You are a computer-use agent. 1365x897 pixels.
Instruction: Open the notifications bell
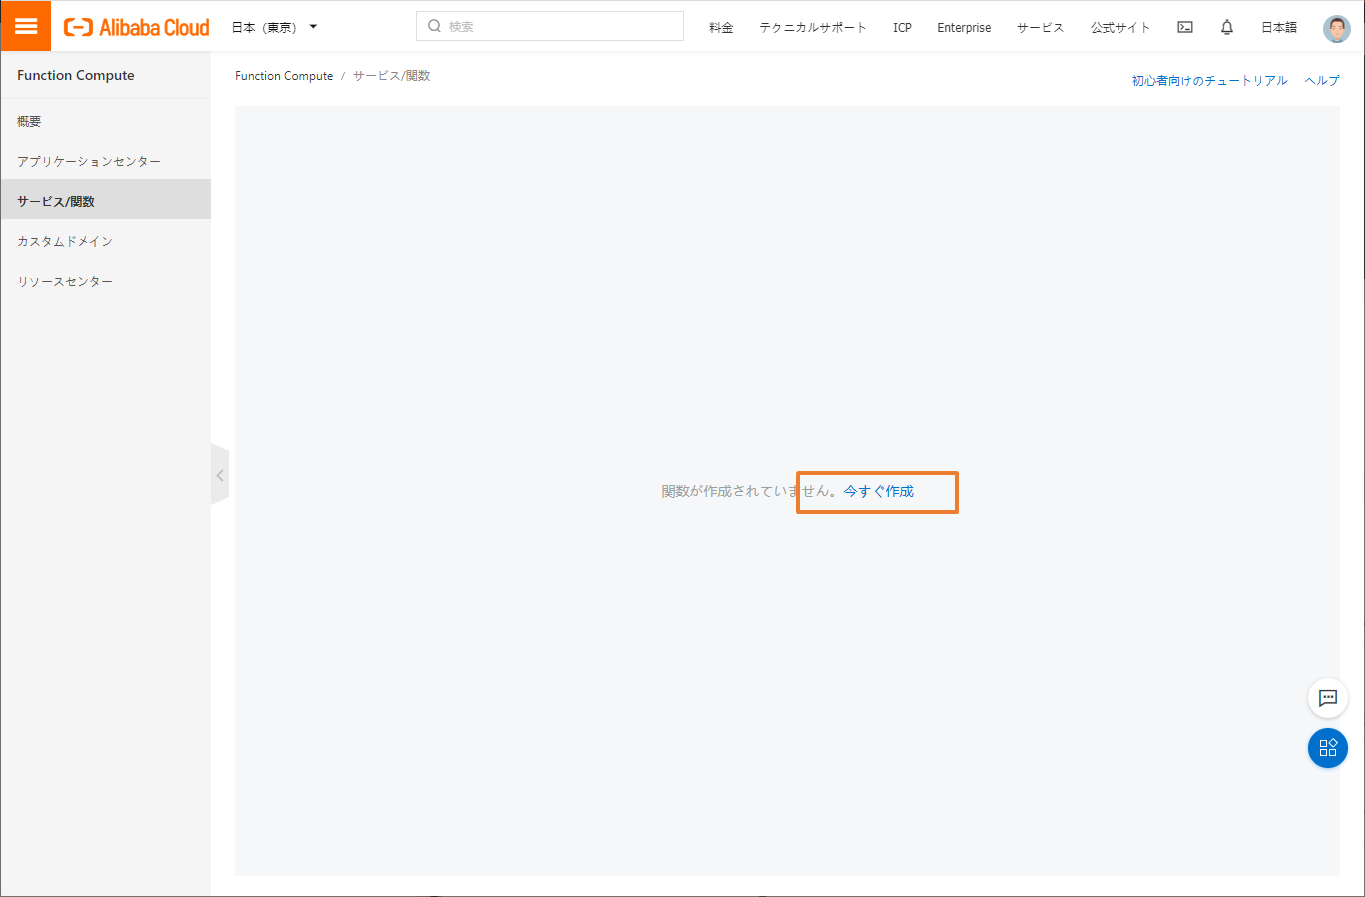(1226, 27)
